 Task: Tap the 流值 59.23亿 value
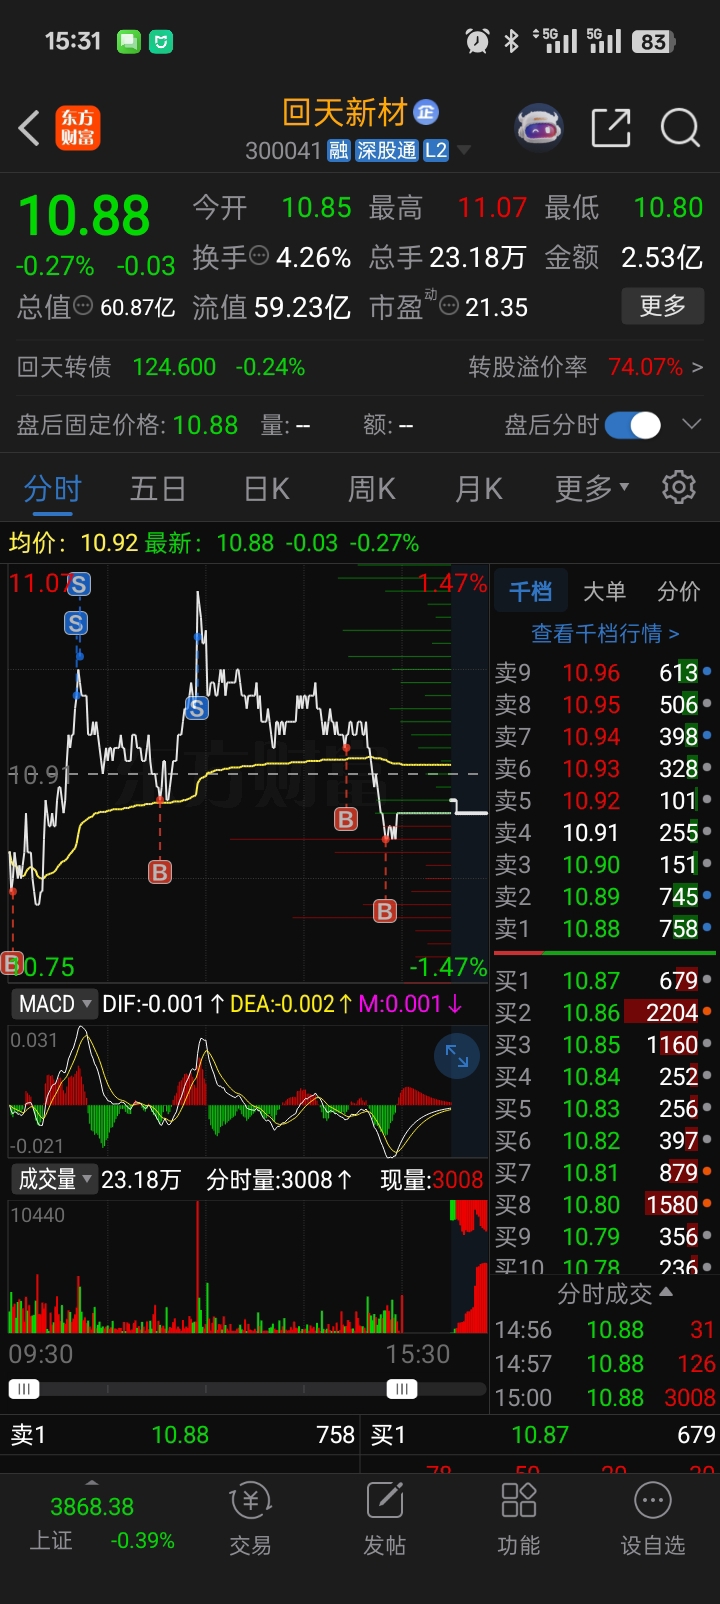(302, 307)
